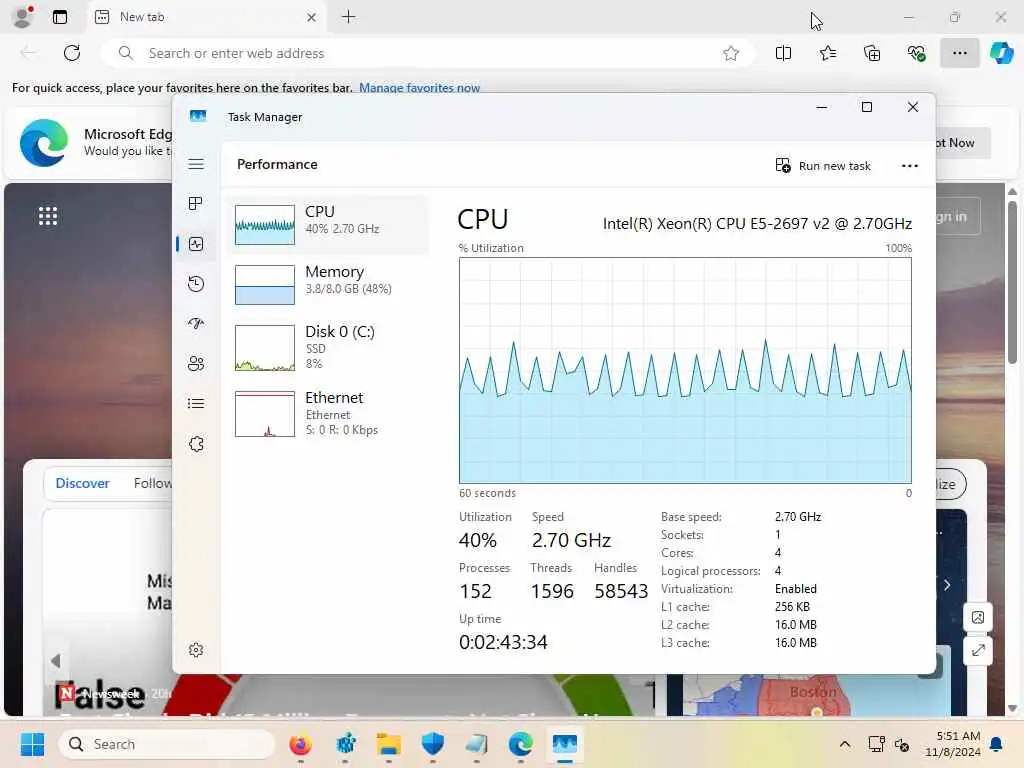Click previous news carousel arrow
This screenshot has height=768, width=1024.
point(56,661)
